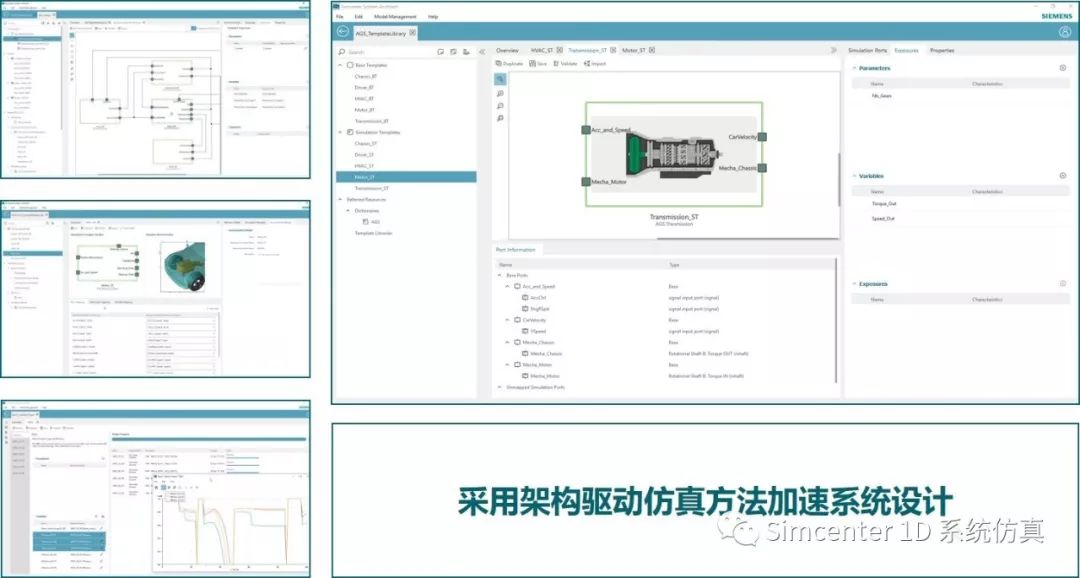Select the highlighted Motor_ST tree row
The width and height of the screenshot is (1080, 578).
pyautogui.click(x=406, y=177)
